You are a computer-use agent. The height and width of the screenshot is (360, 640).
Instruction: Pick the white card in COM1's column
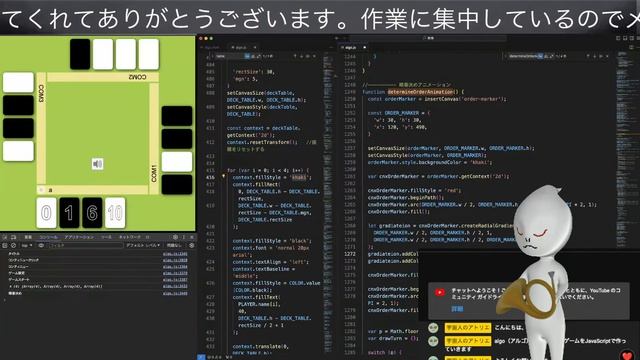[x=177, y=162]
